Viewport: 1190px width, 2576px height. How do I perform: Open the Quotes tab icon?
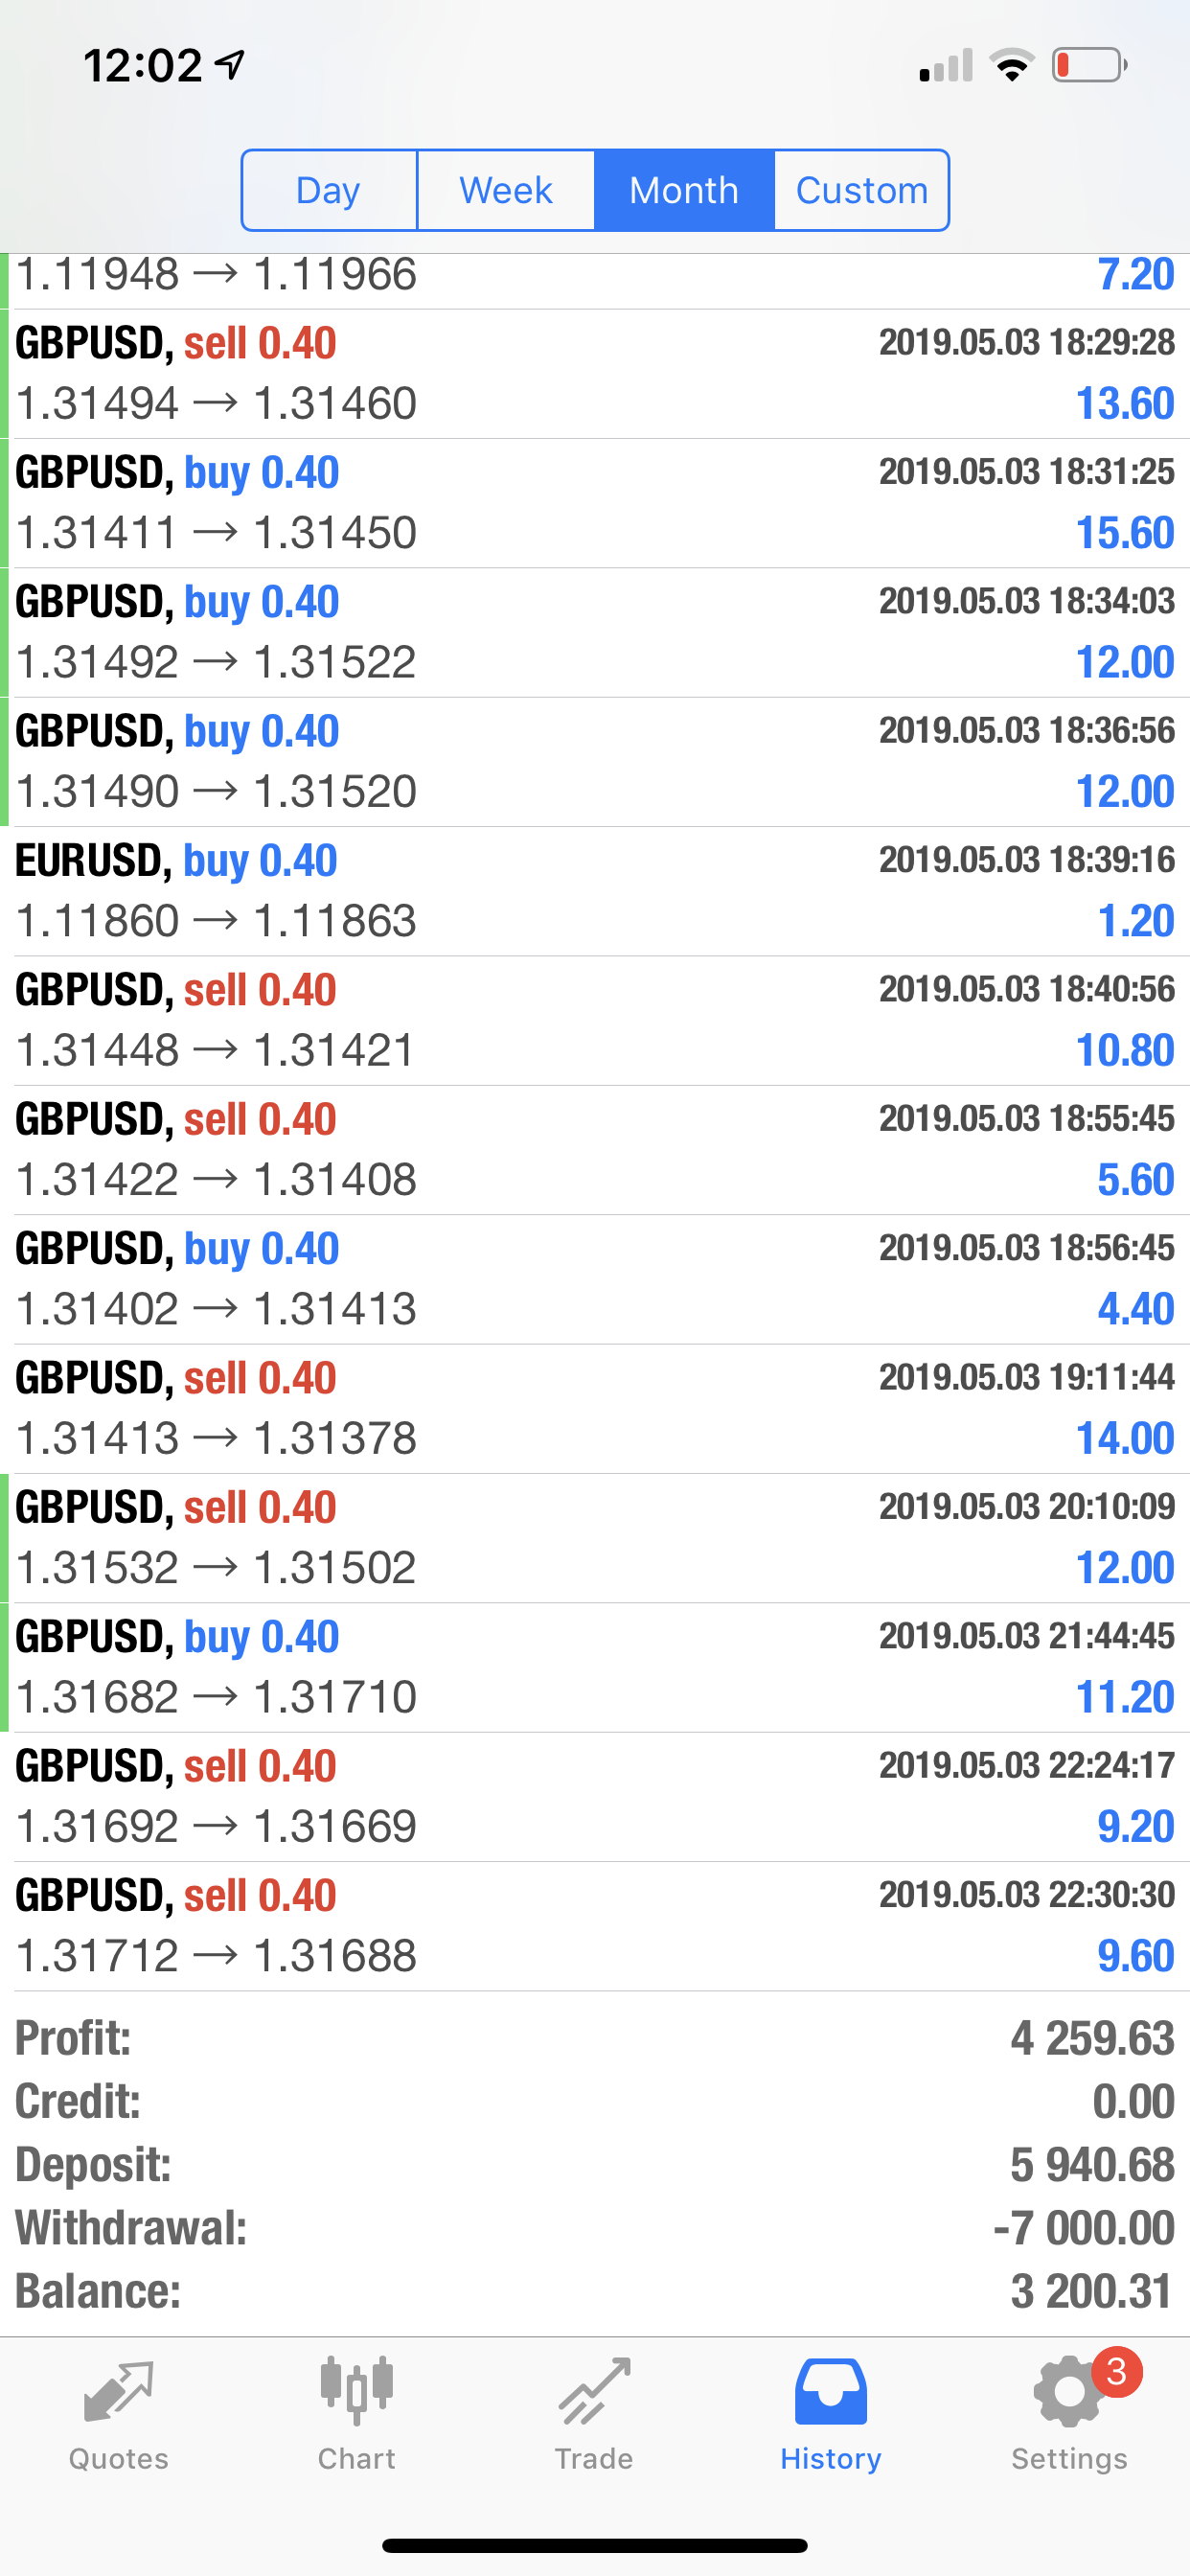pyautogui.click(x=118, y=2393)
